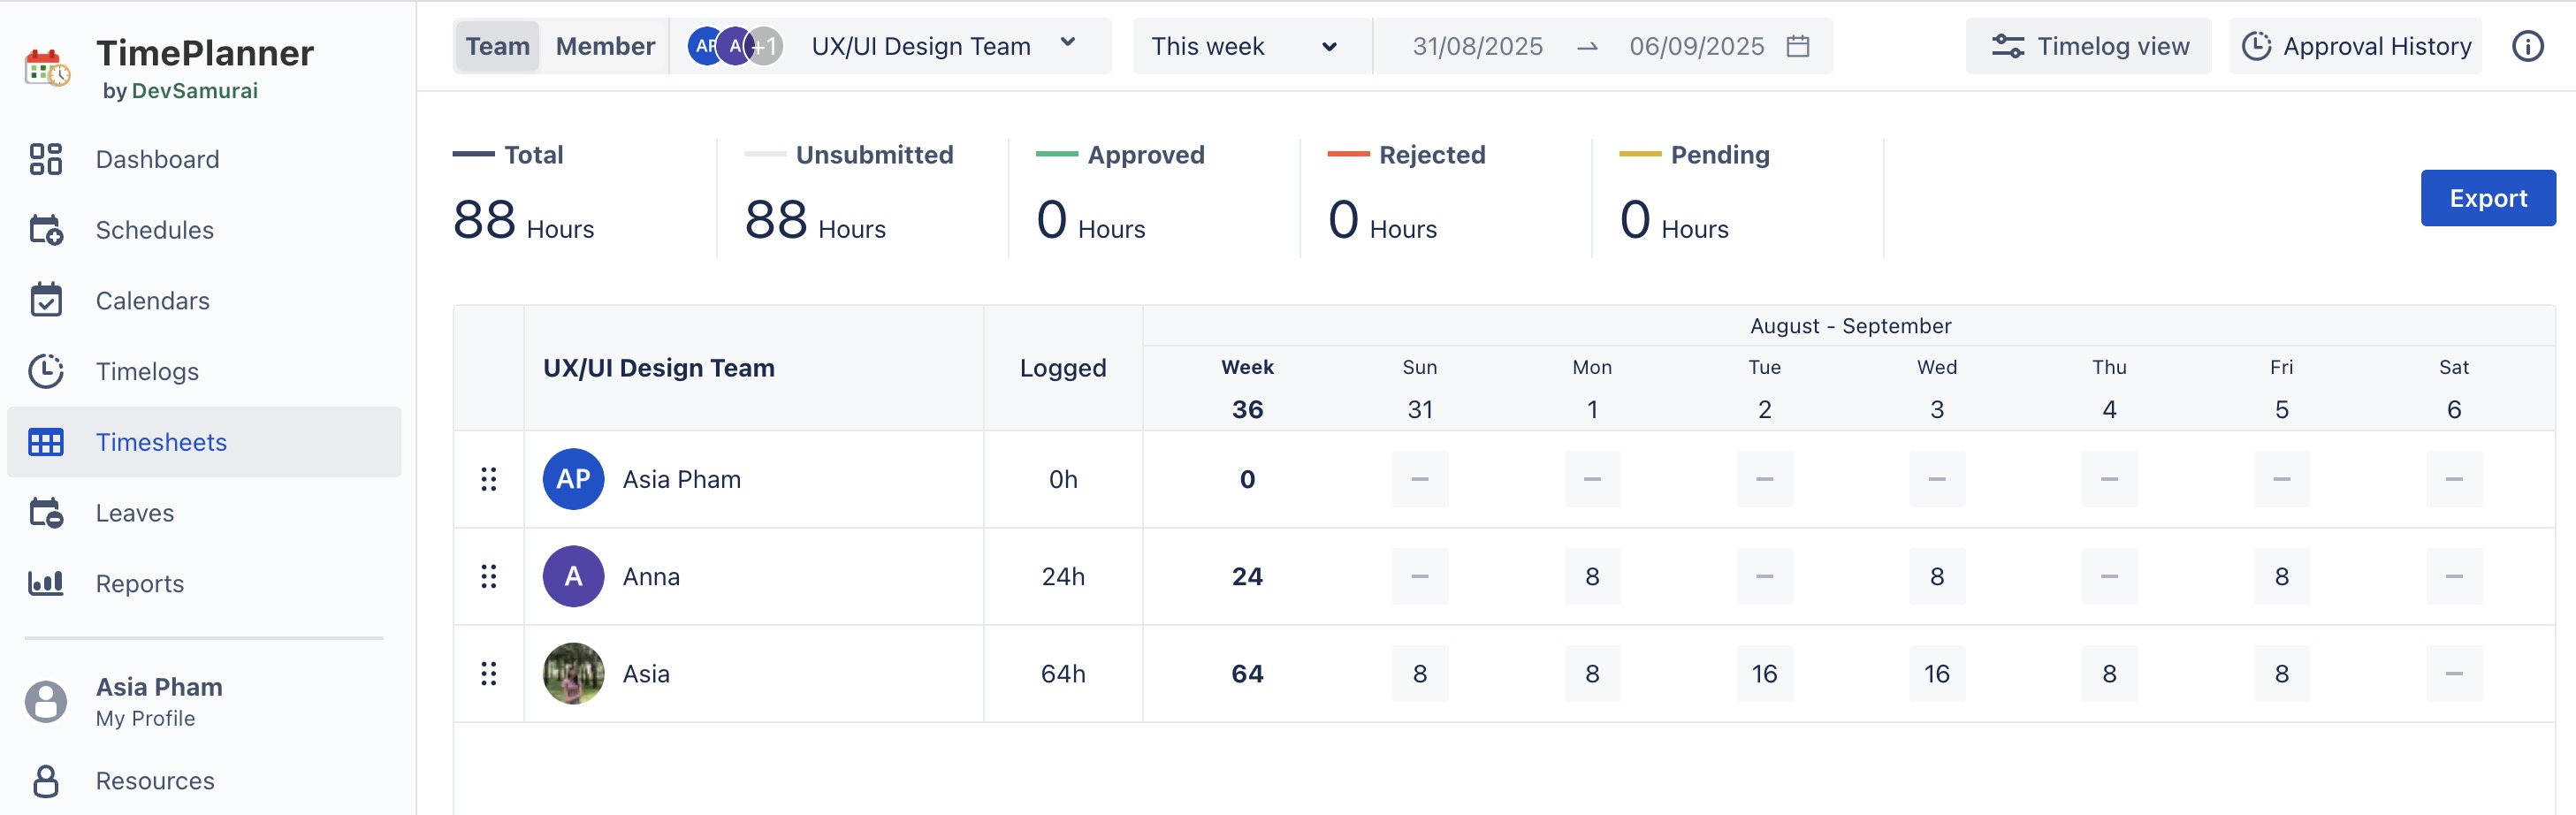Expand the UX/UI Design Team dropdown
The image size is (2576, 815).
(1067, 45)
